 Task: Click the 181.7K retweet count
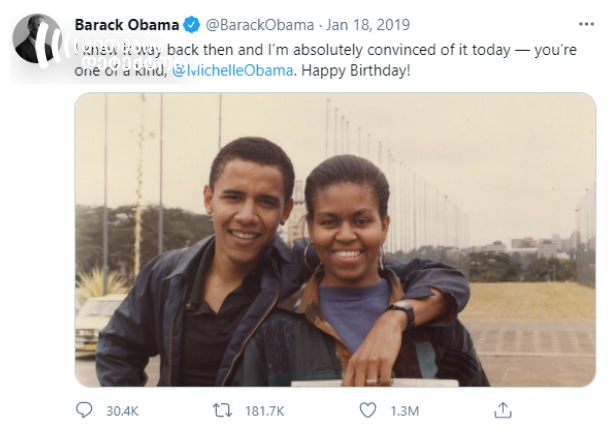tap(265, 411)
